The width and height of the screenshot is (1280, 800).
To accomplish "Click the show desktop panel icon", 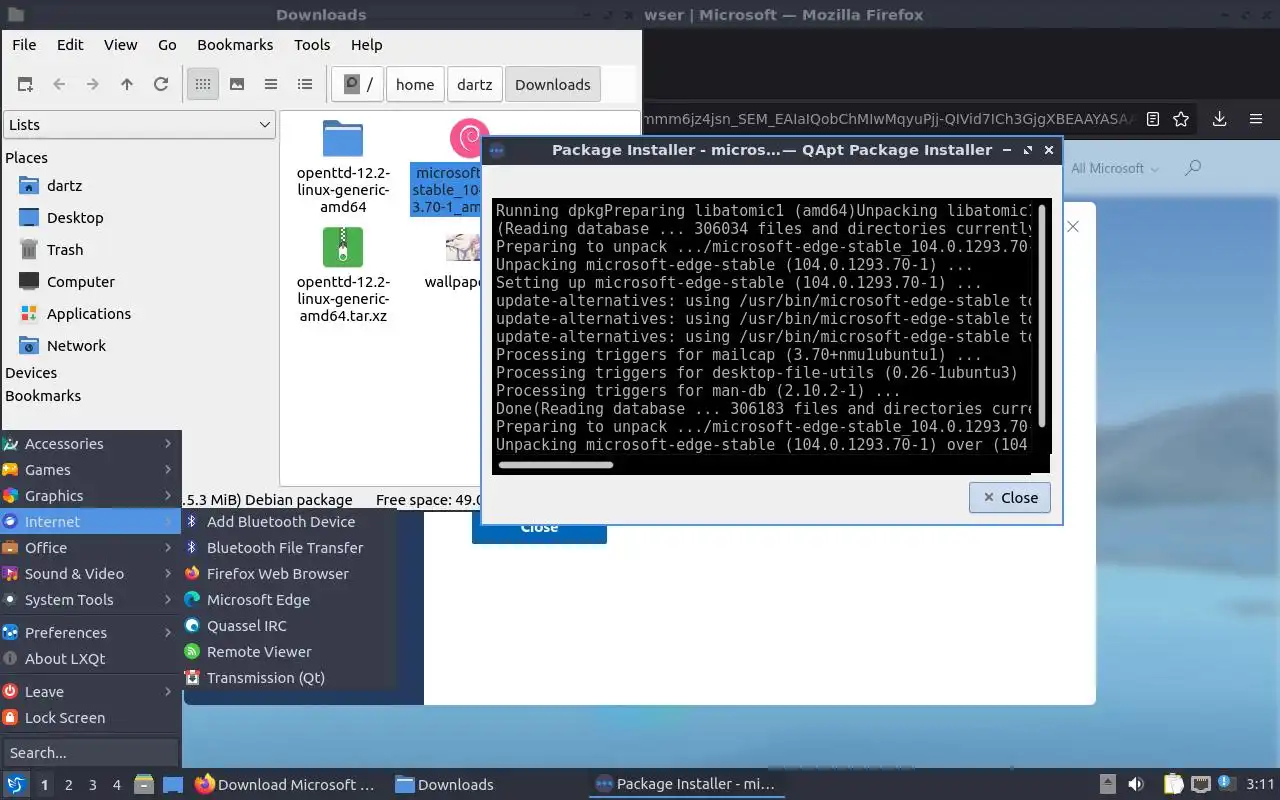I will (173, 785).
